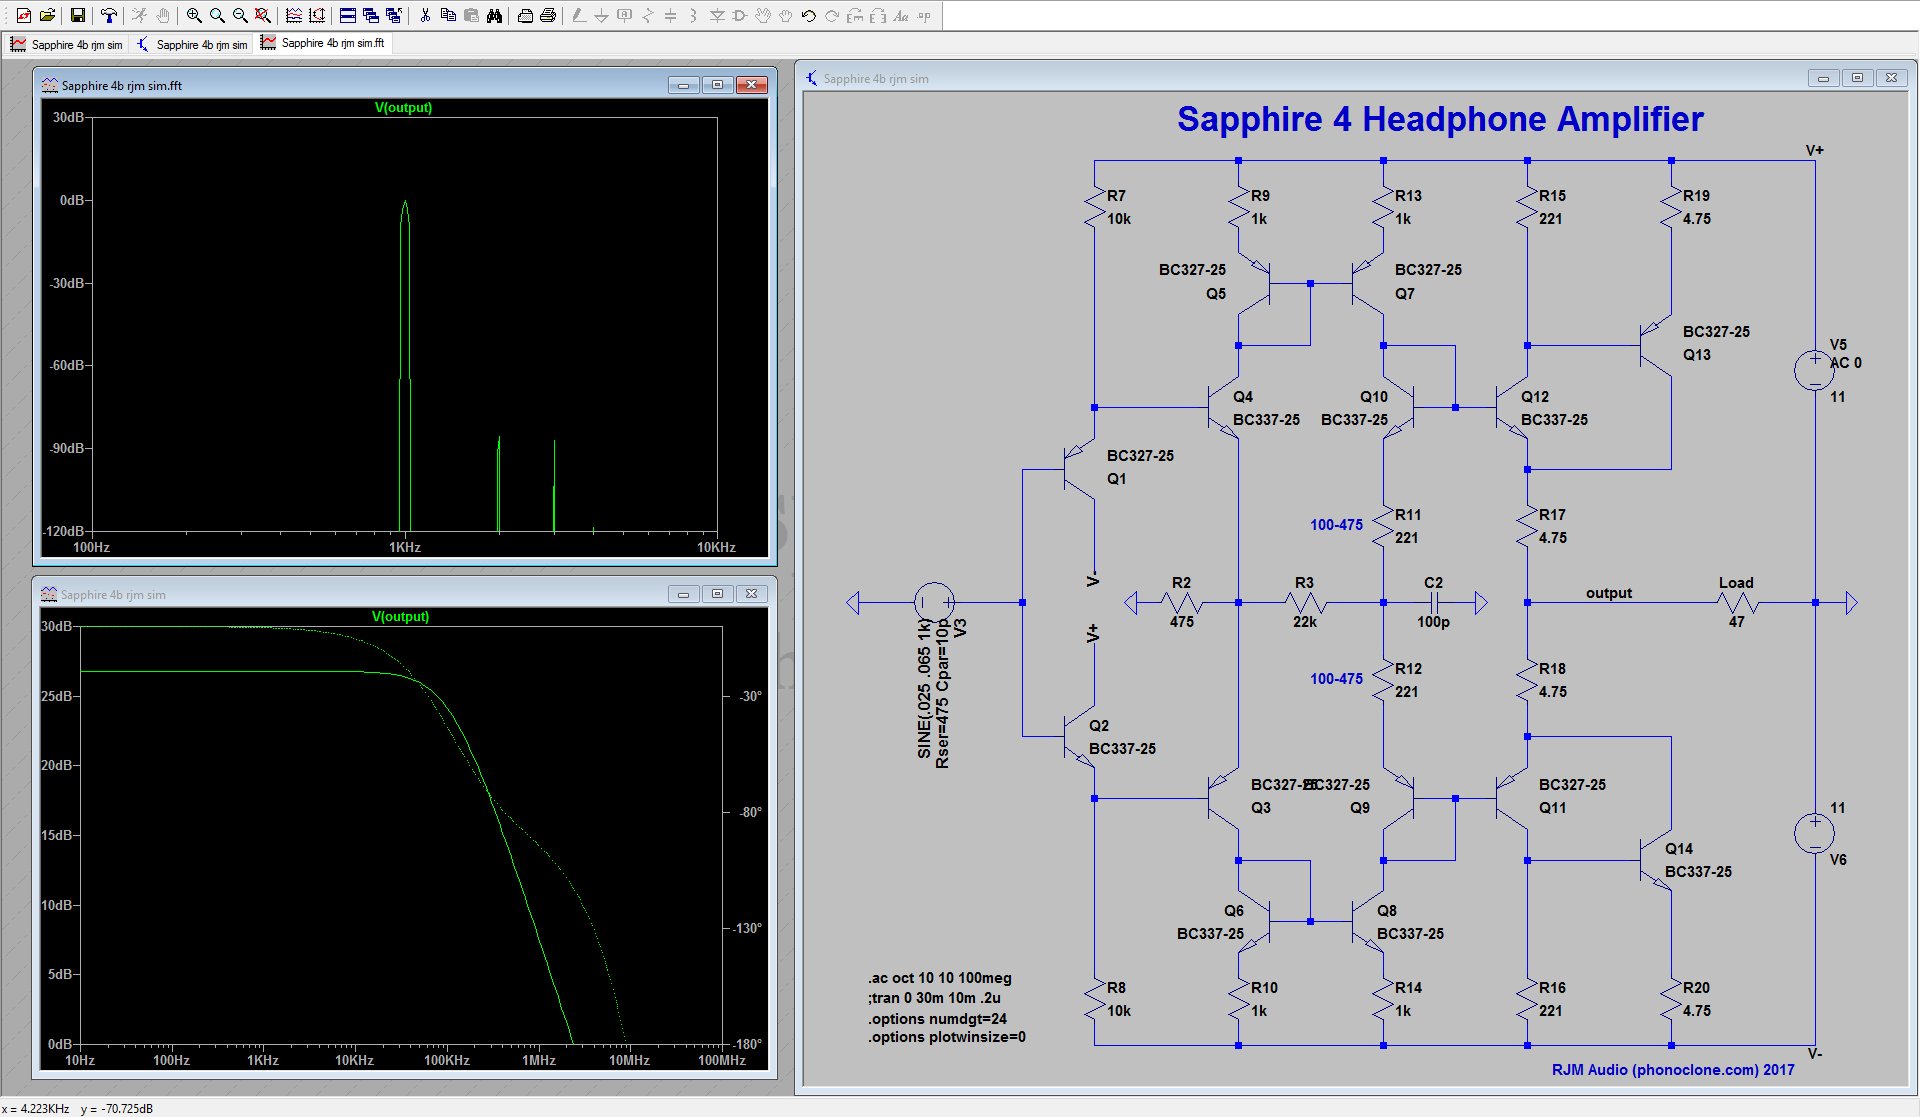Maximize the FFT plot window
The height and width of the screenshot is (1117, 1920).
(717, 85)
